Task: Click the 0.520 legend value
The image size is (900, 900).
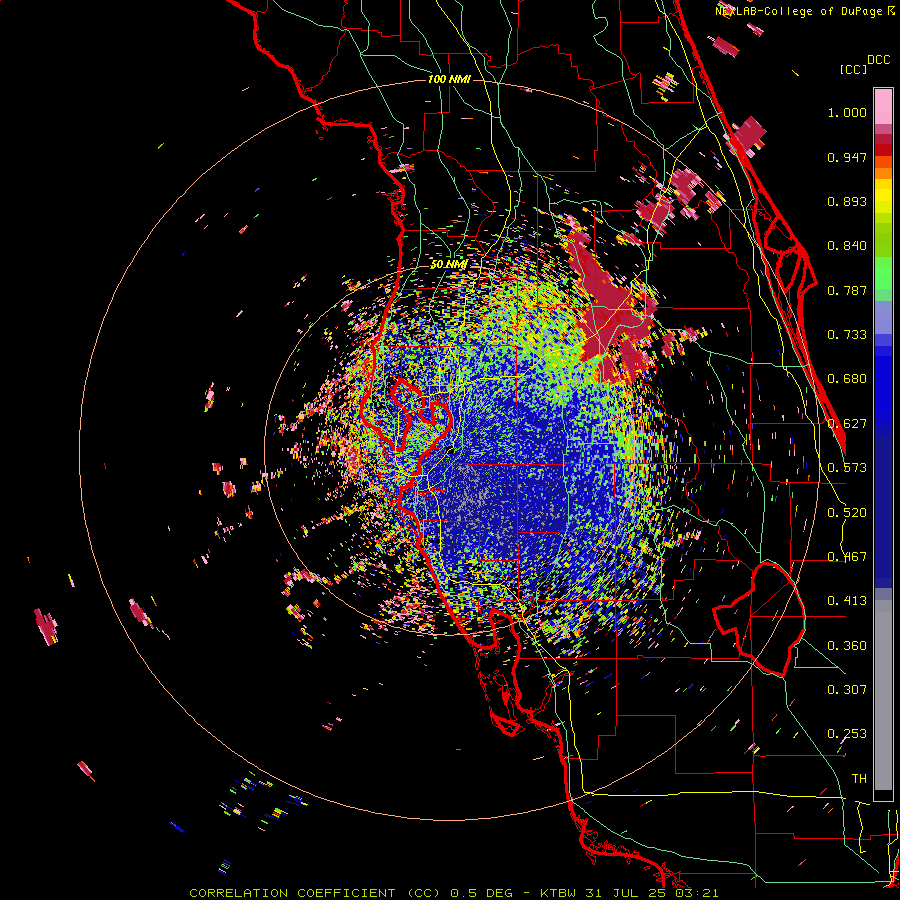Action: coord(847,513)
